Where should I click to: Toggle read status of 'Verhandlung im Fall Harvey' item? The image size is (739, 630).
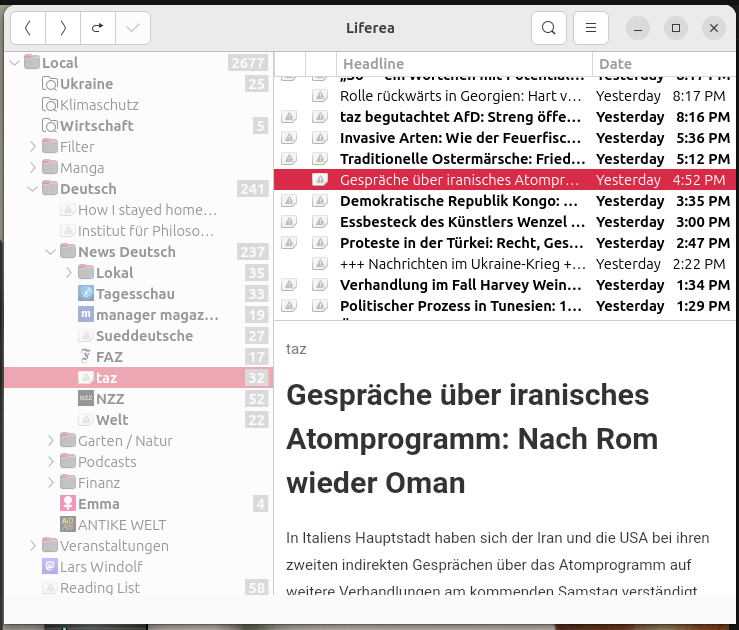coord(289,285)
